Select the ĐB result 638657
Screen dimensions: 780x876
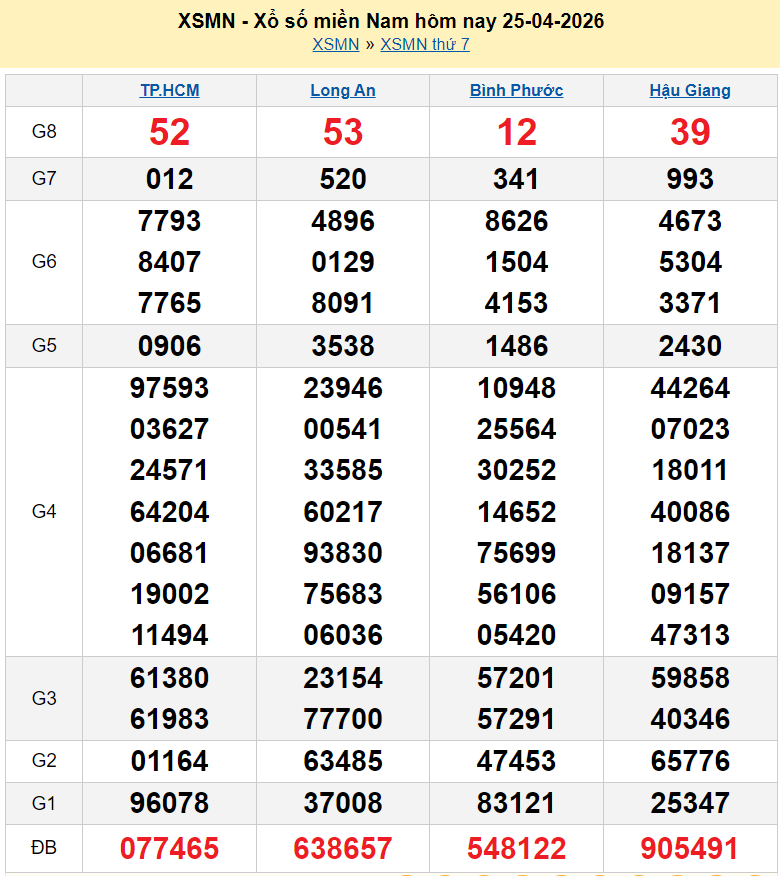tap(343, 849)
